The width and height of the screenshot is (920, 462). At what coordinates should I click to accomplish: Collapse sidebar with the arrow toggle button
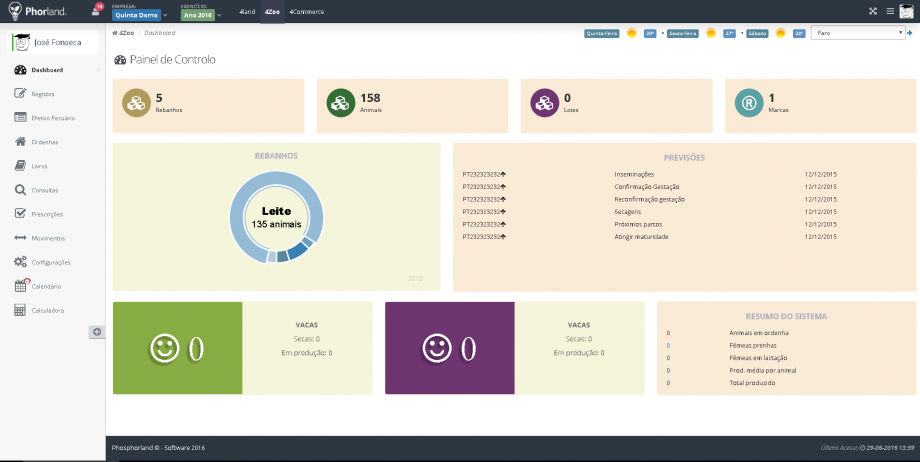coord(97,332)
